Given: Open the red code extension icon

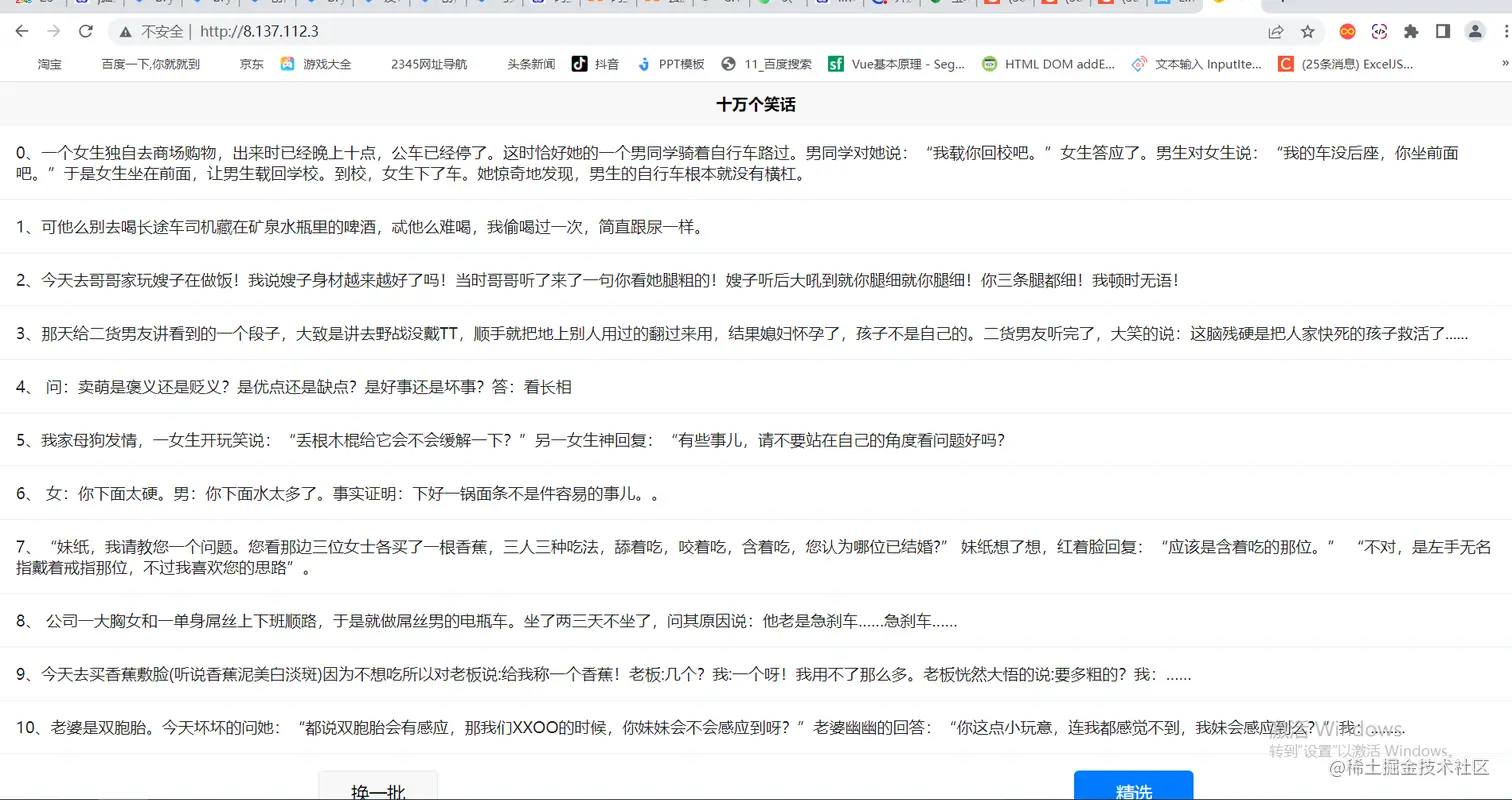Looking at the screenshot, I should click(x=1379, y=32).
